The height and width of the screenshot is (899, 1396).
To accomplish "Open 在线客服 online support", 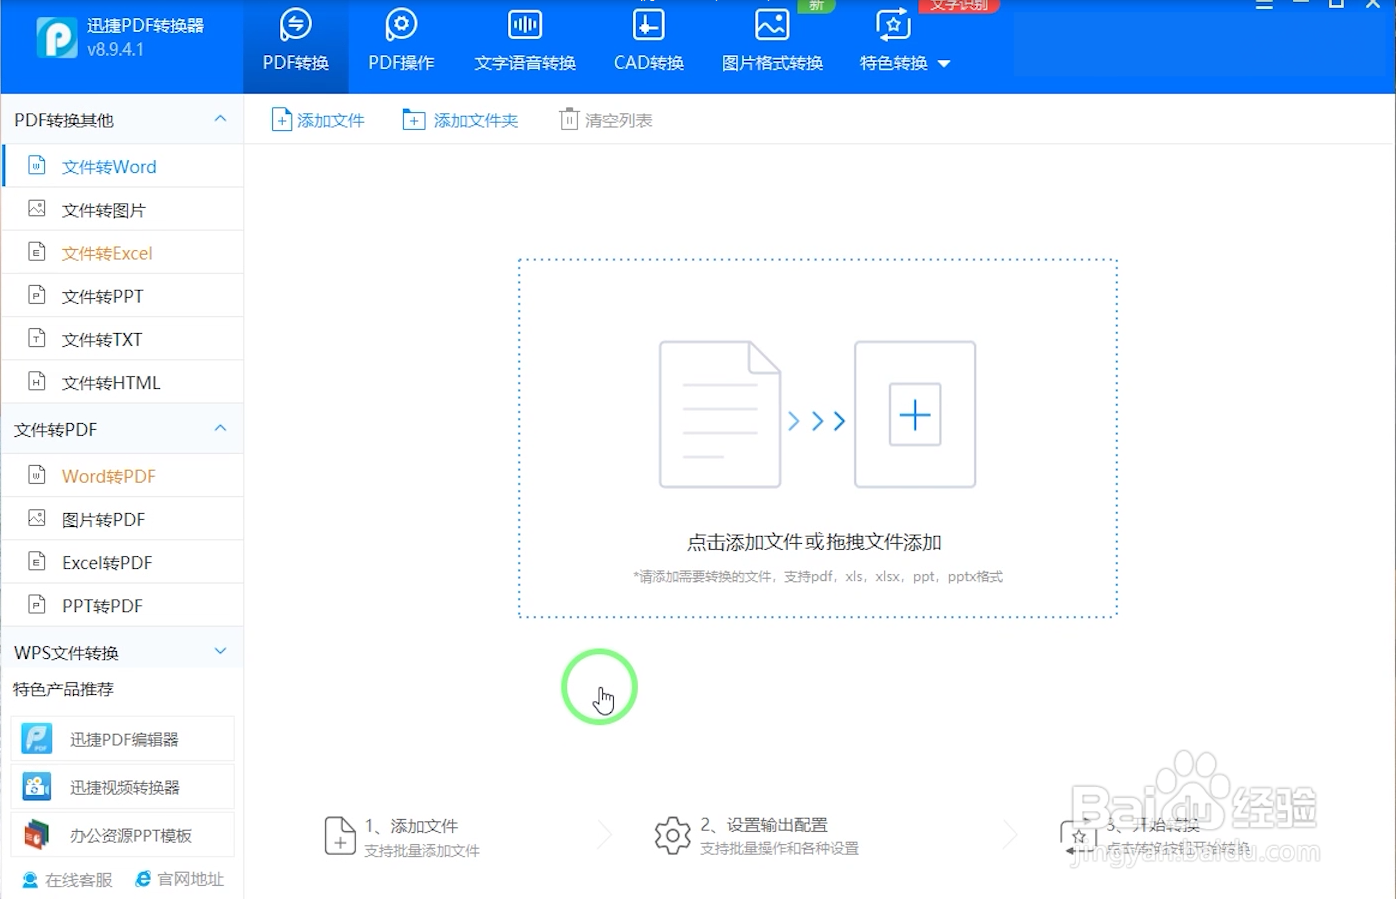I will coord(67,879).
